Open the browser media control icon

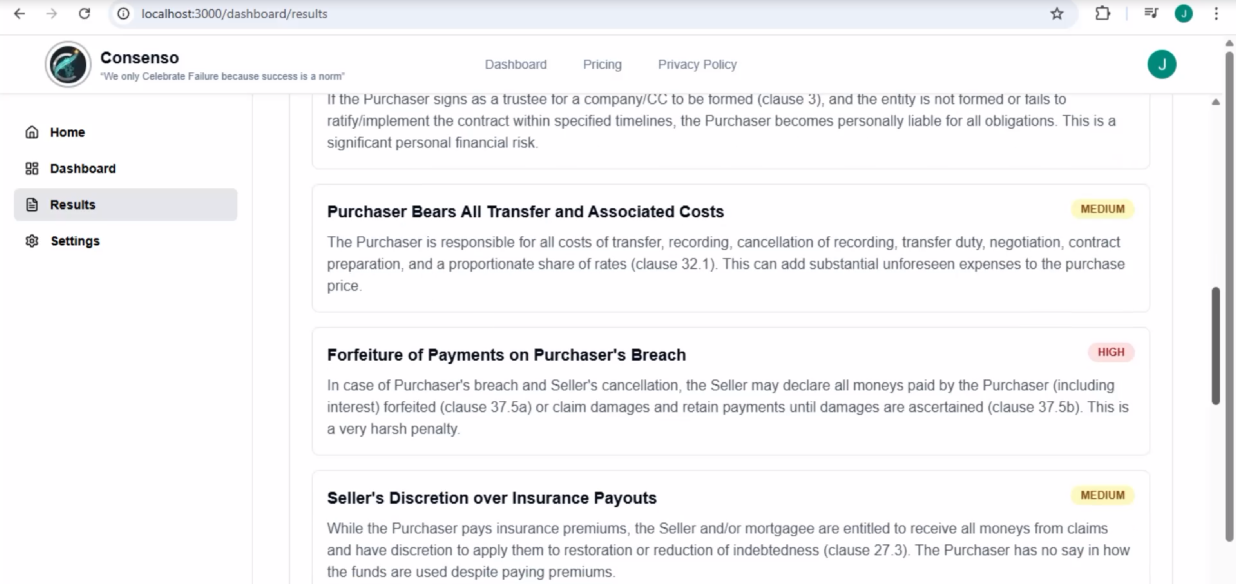coord(1151,14)
